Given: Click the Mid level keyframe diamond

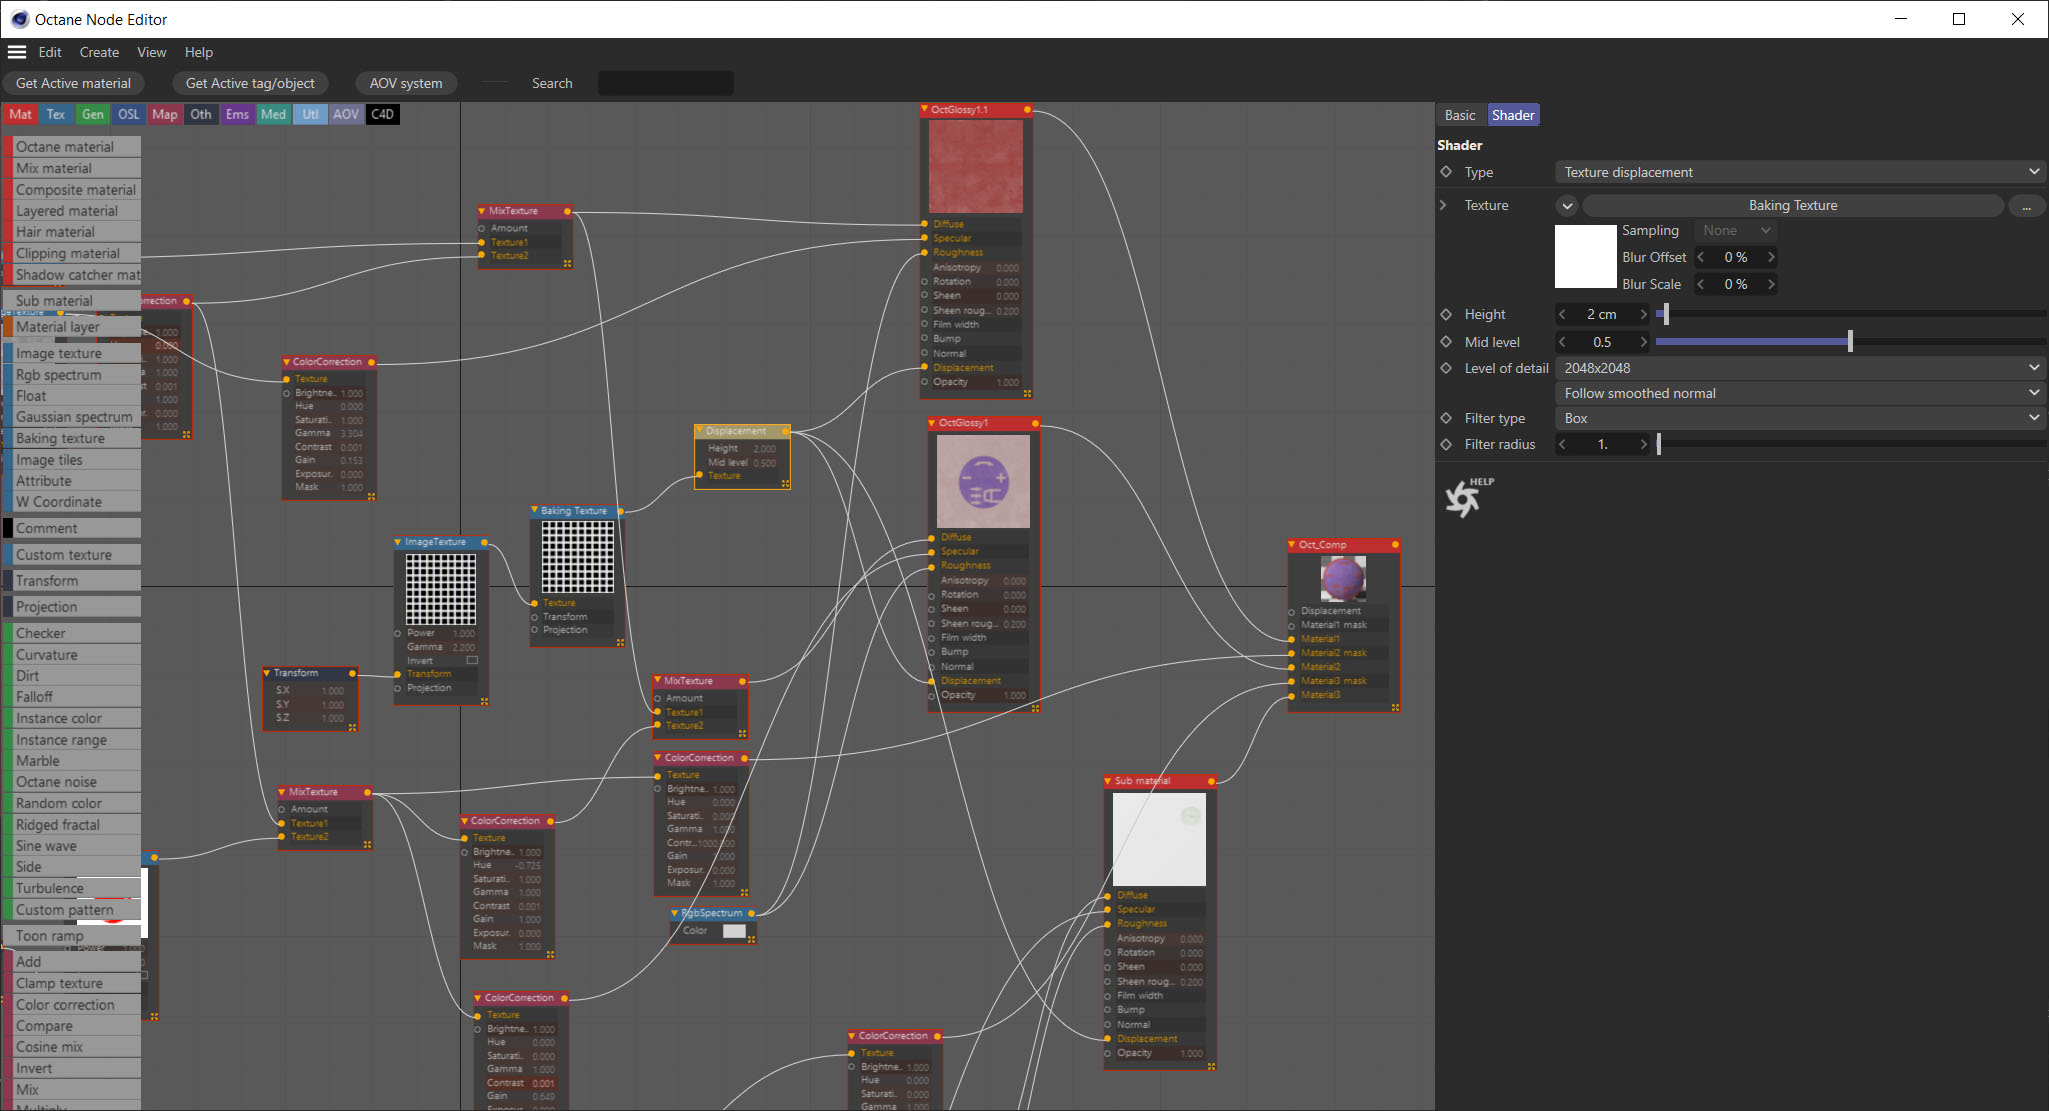Looking at the screenshot, I should 1446,342.
